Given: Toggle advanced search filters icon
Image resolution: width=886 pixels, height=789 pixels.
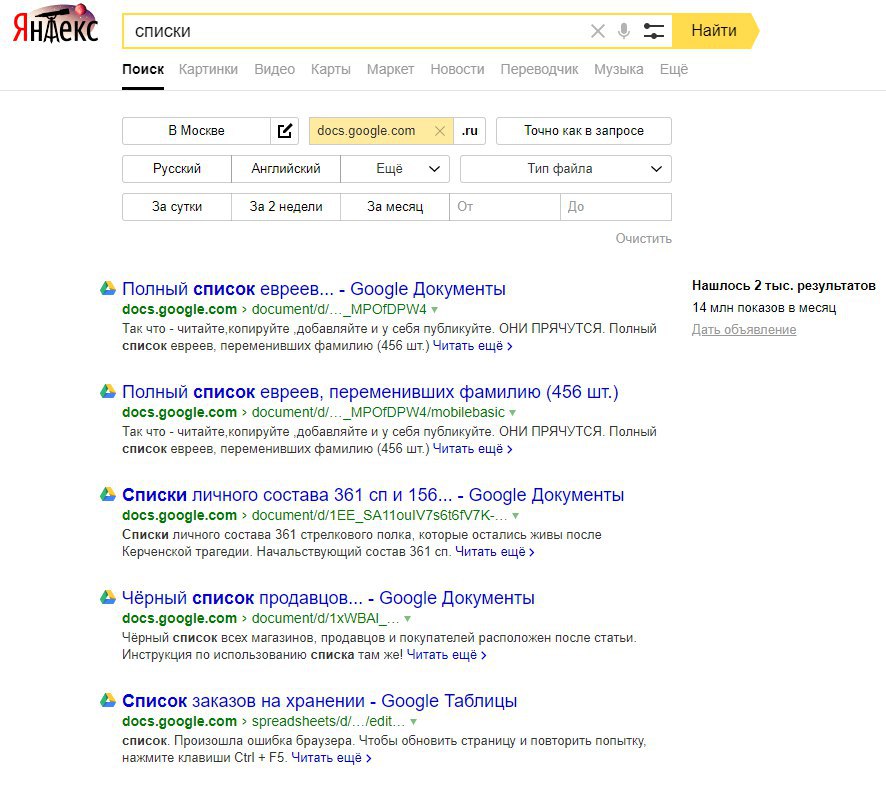Looking at the screenshot, I should (654, 31).
